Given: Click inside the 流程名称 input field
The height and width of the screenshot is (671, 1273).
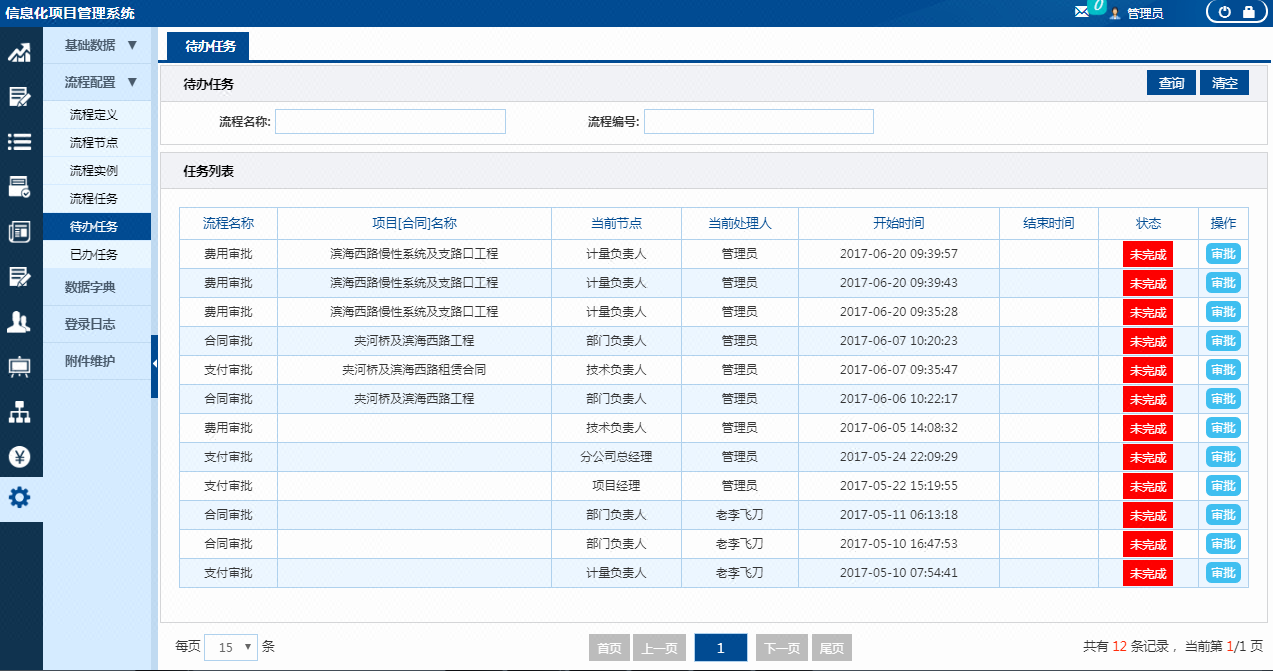Looking at the screenshot, I should click(390, 121).
